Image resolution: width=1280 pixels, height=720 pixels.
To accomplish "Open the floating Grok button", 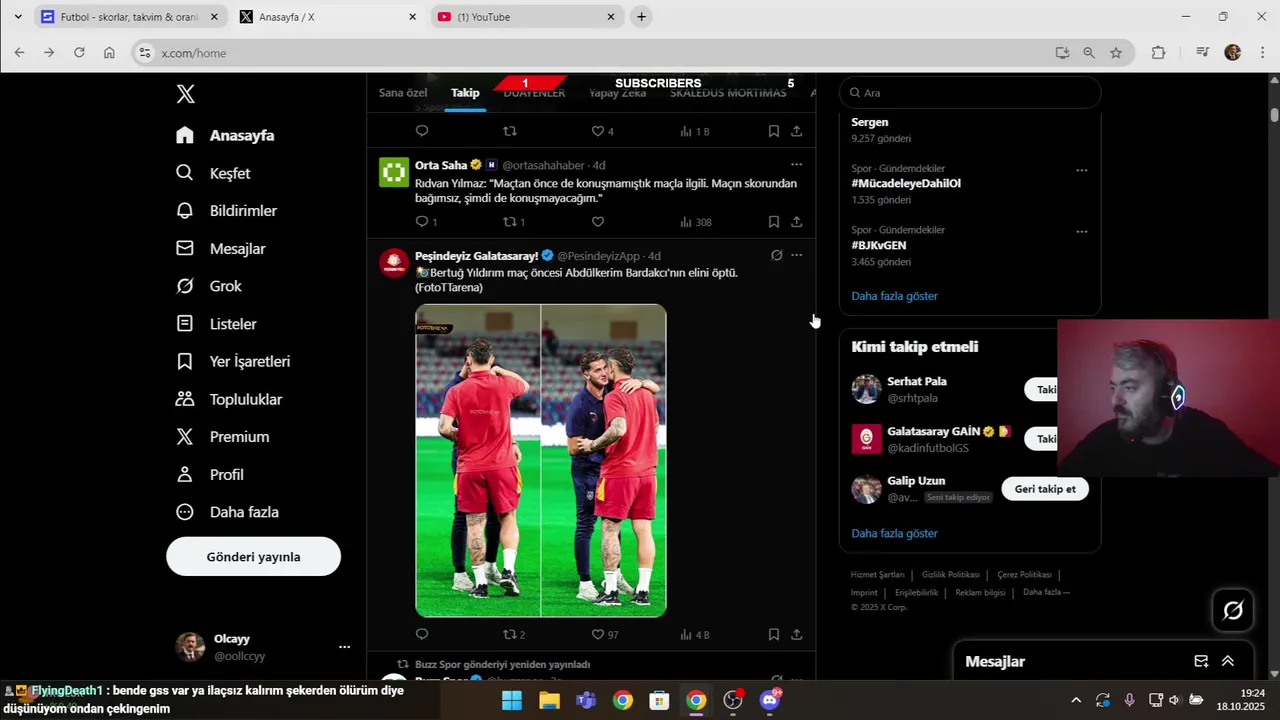I will click(x=1233, y=610).
